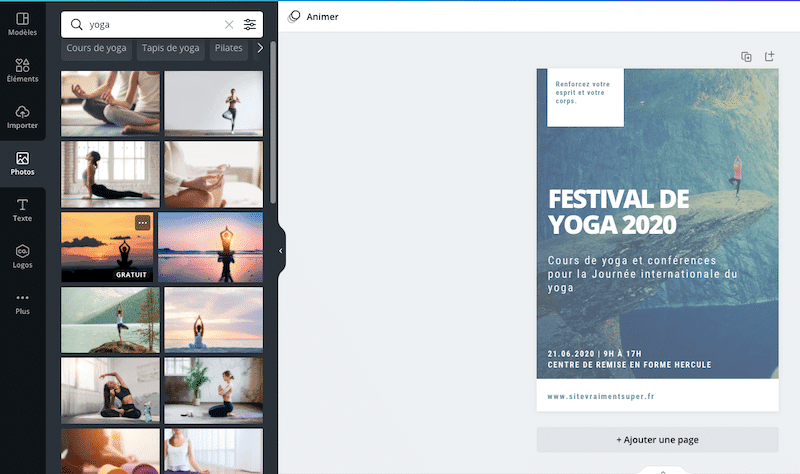Select tree pose by mountain lake photo
Screen dimensions: 800x474
110,320
